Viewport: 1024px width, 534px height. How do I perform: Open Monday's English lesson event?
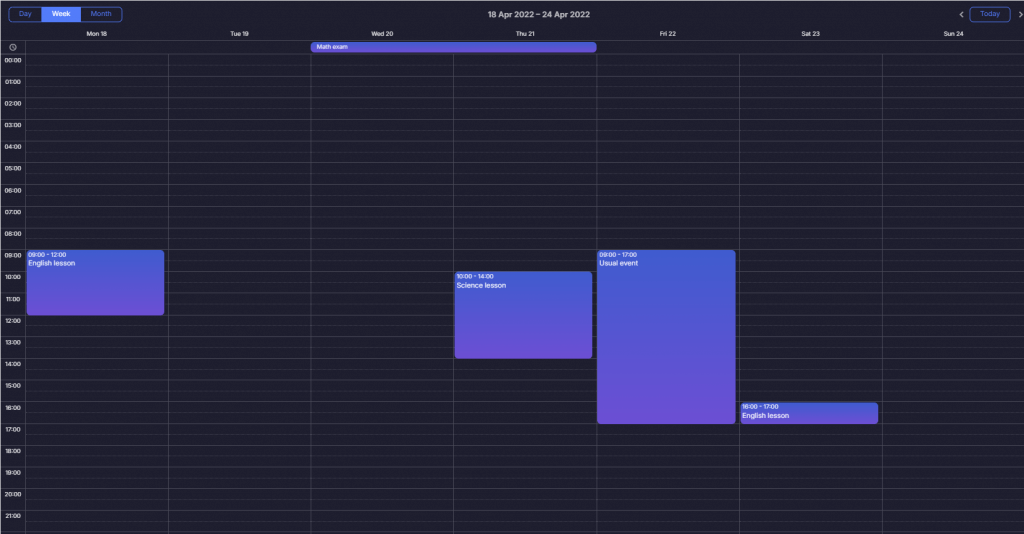[x=95, y=283]
